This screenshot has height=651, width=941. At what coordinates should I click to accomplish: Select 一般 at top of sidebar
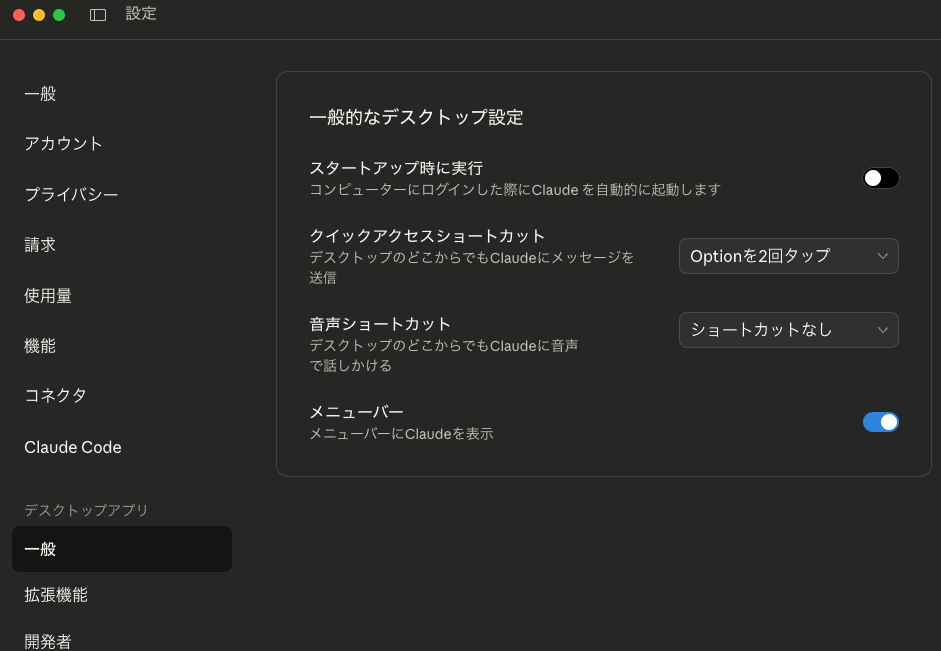coord(40,94)
